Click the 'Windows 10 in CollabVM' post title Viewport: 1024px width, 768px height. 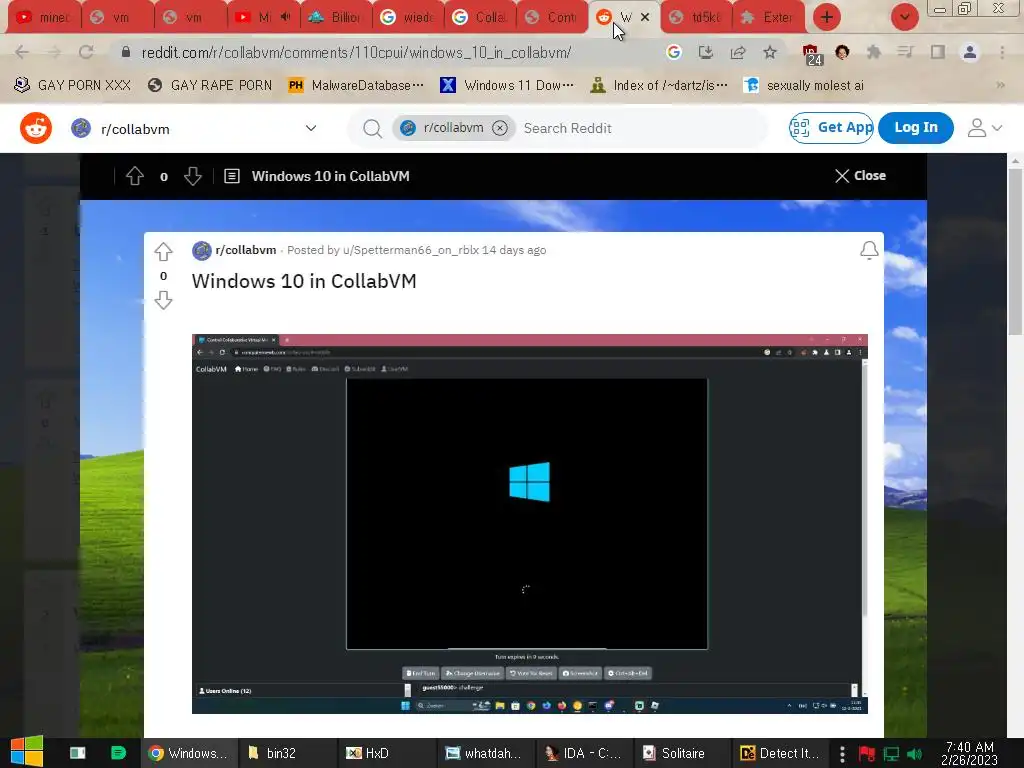click(304, 281)
